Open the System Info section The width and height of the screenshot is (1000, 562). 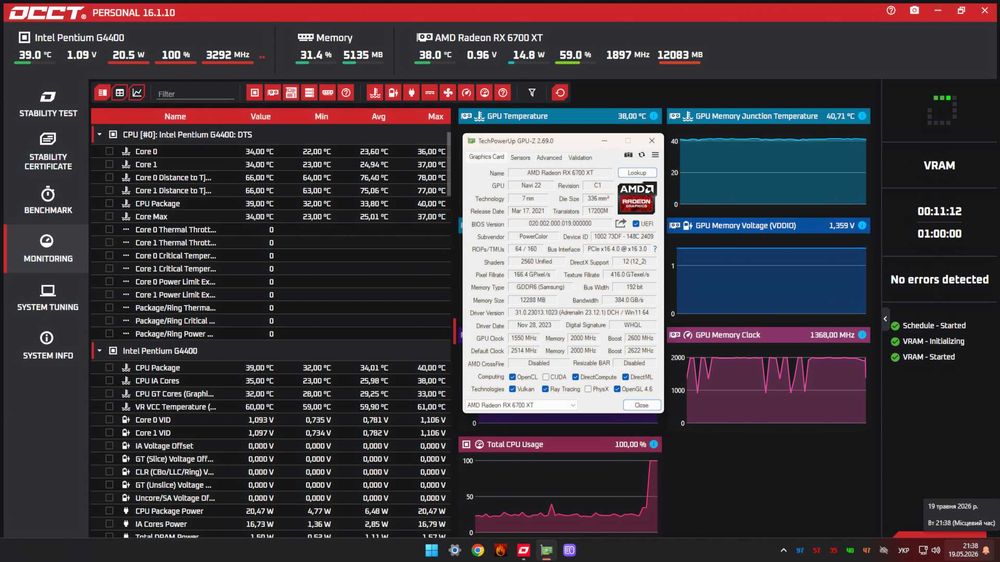48,345
